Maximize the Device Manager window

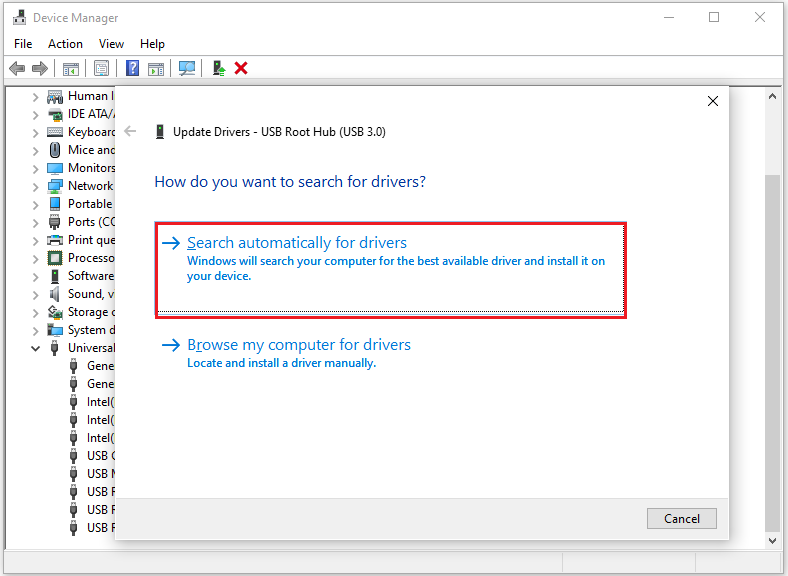click(714, 18)
